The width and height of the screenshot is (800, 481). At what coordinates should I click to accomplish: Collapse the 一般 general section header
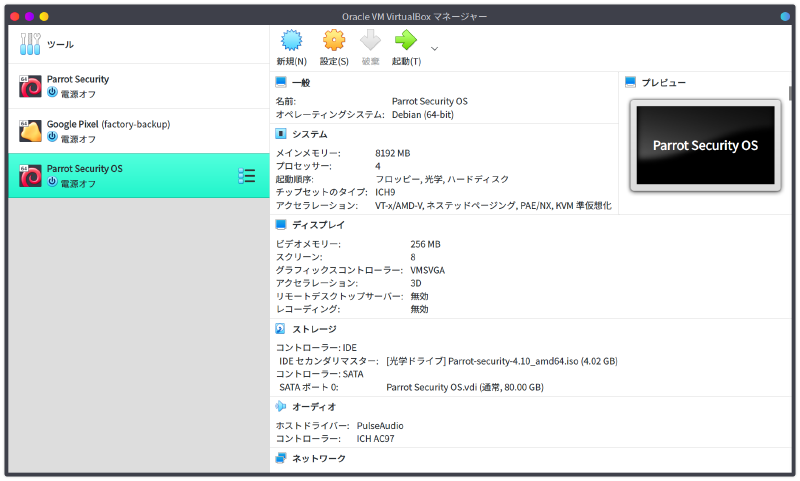click(300, 83)
